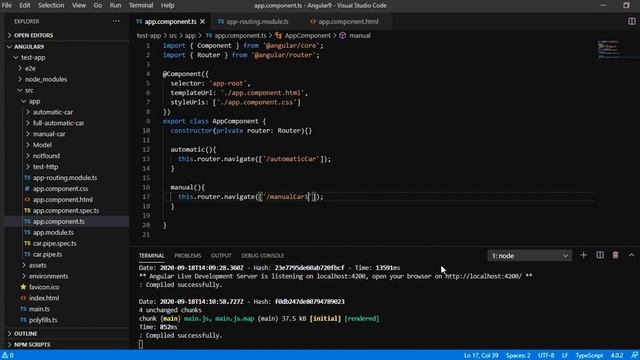640x360 pixels.
Task: Expand the test-http folder
Action: [x=45, y=167]
